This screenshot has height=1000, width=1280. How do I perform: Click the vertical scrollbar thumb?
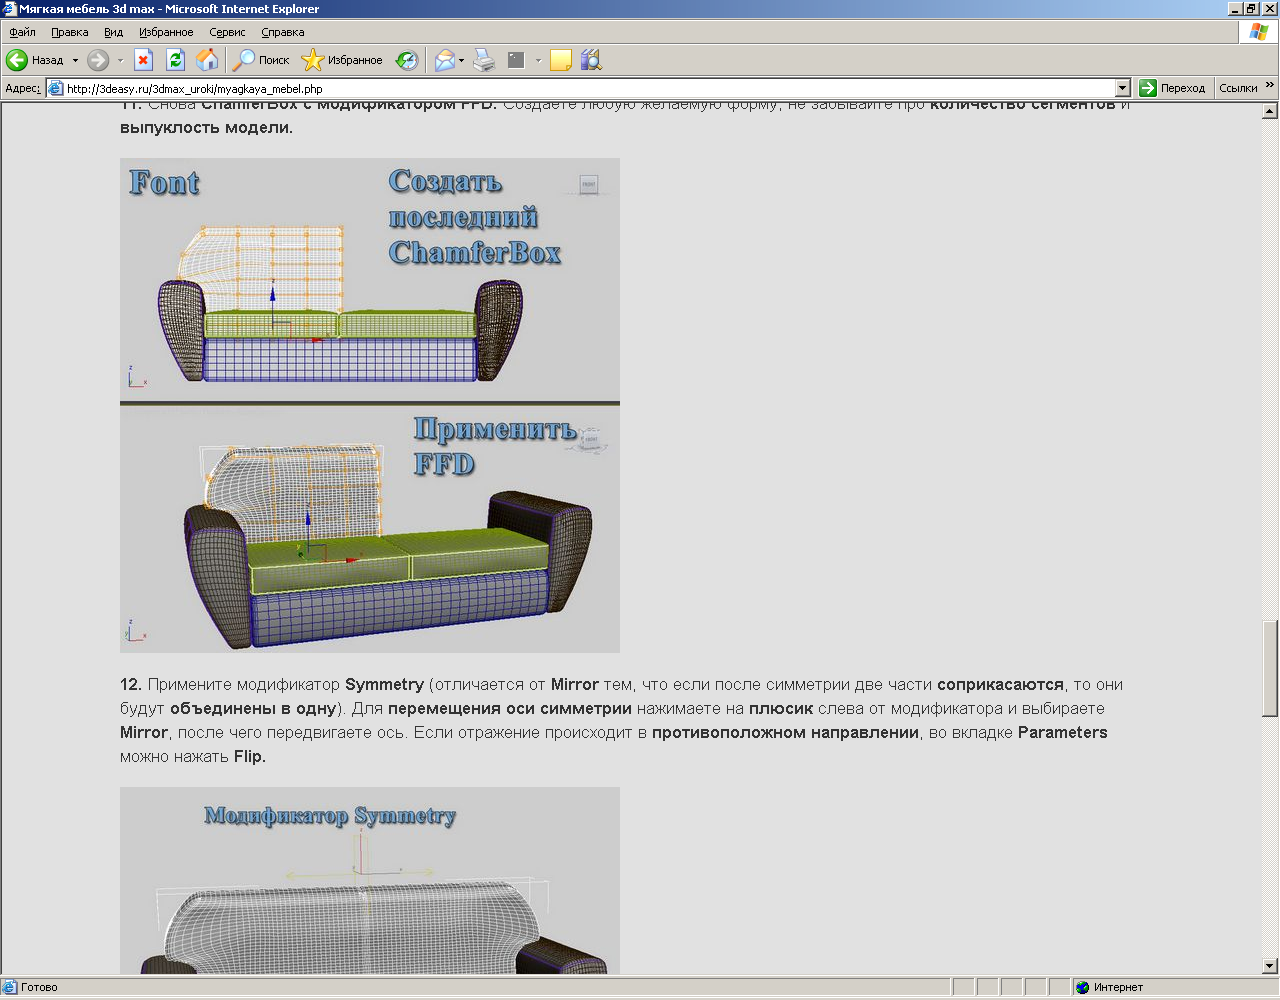click(x=1270, y=669)
